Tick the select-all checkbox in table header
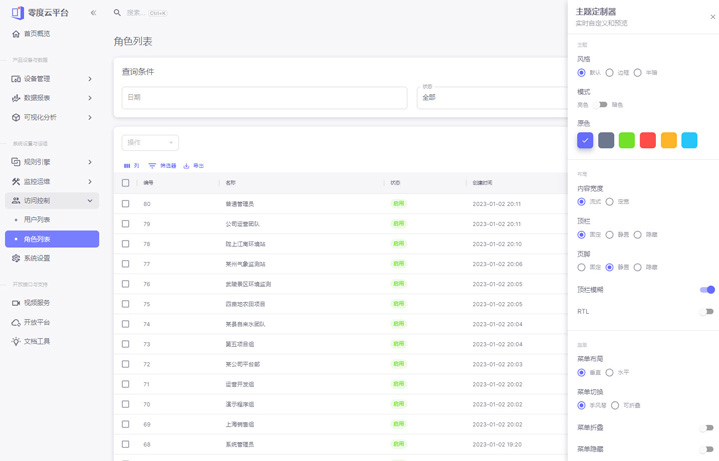The image size is (719, 461). click(x=126, y=183)
